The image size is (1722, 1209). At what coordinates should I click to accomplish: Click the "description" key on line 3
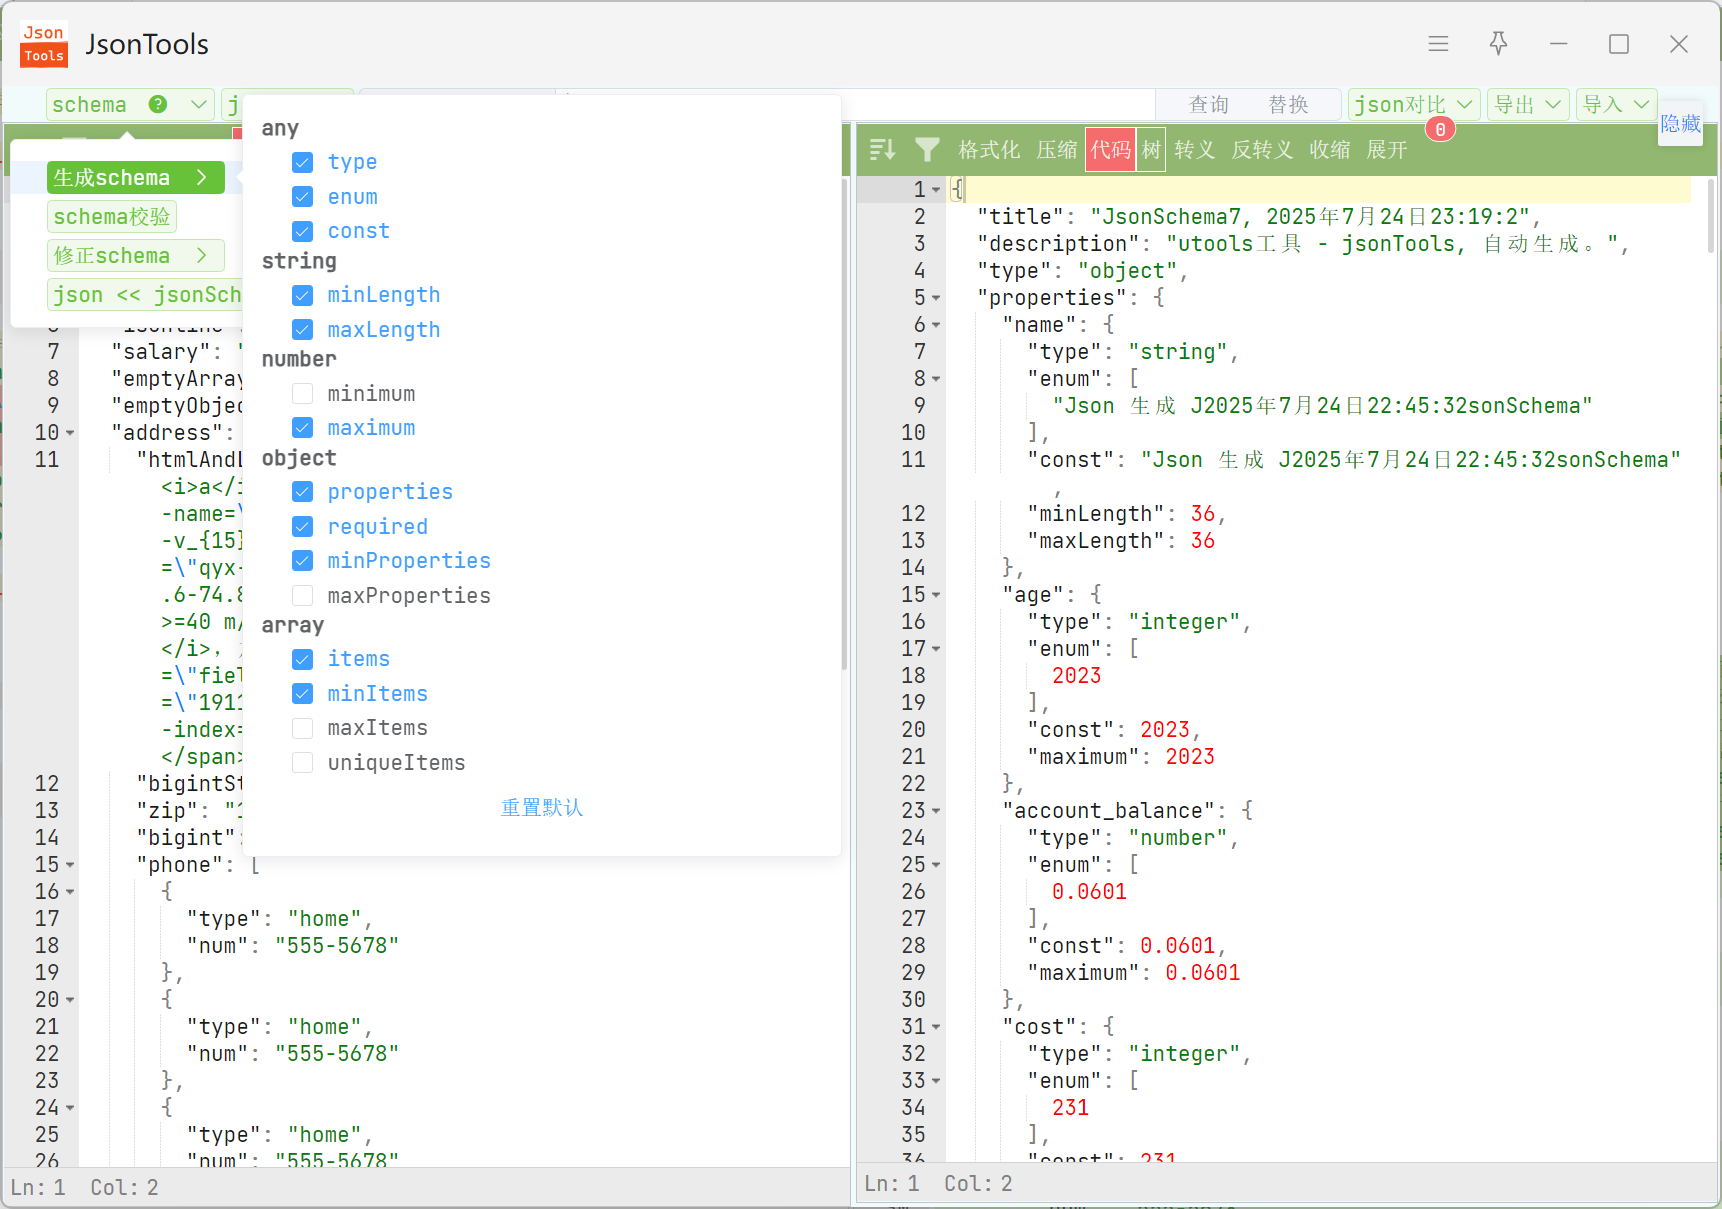click(1059, 244)
